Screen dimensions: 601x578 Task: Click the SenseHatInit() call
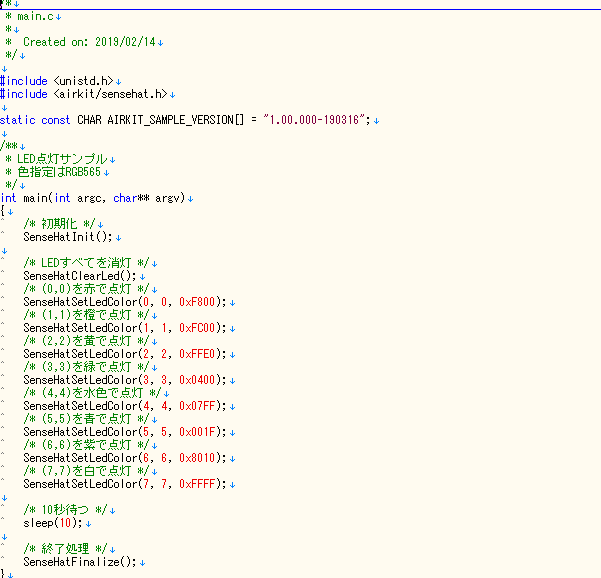point(70,237)
